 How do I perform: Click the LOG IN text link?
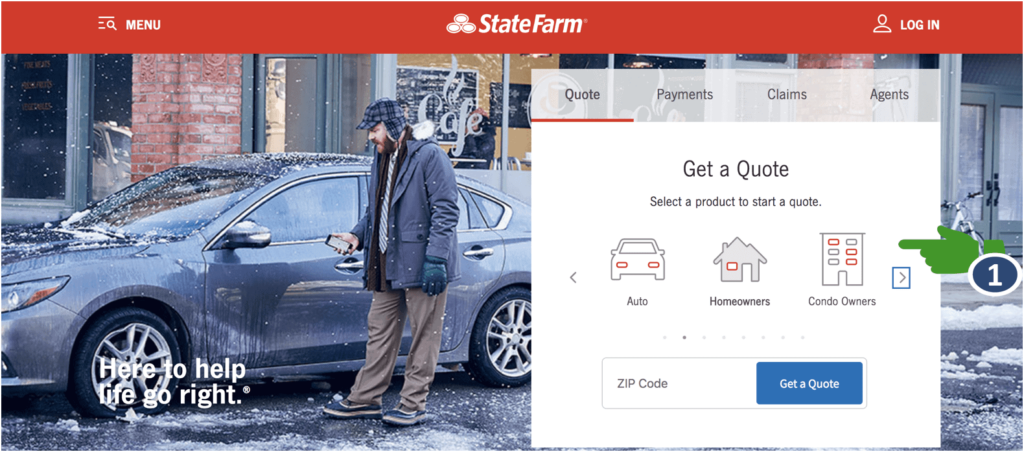pyautogui.click(x=920, y=25)
